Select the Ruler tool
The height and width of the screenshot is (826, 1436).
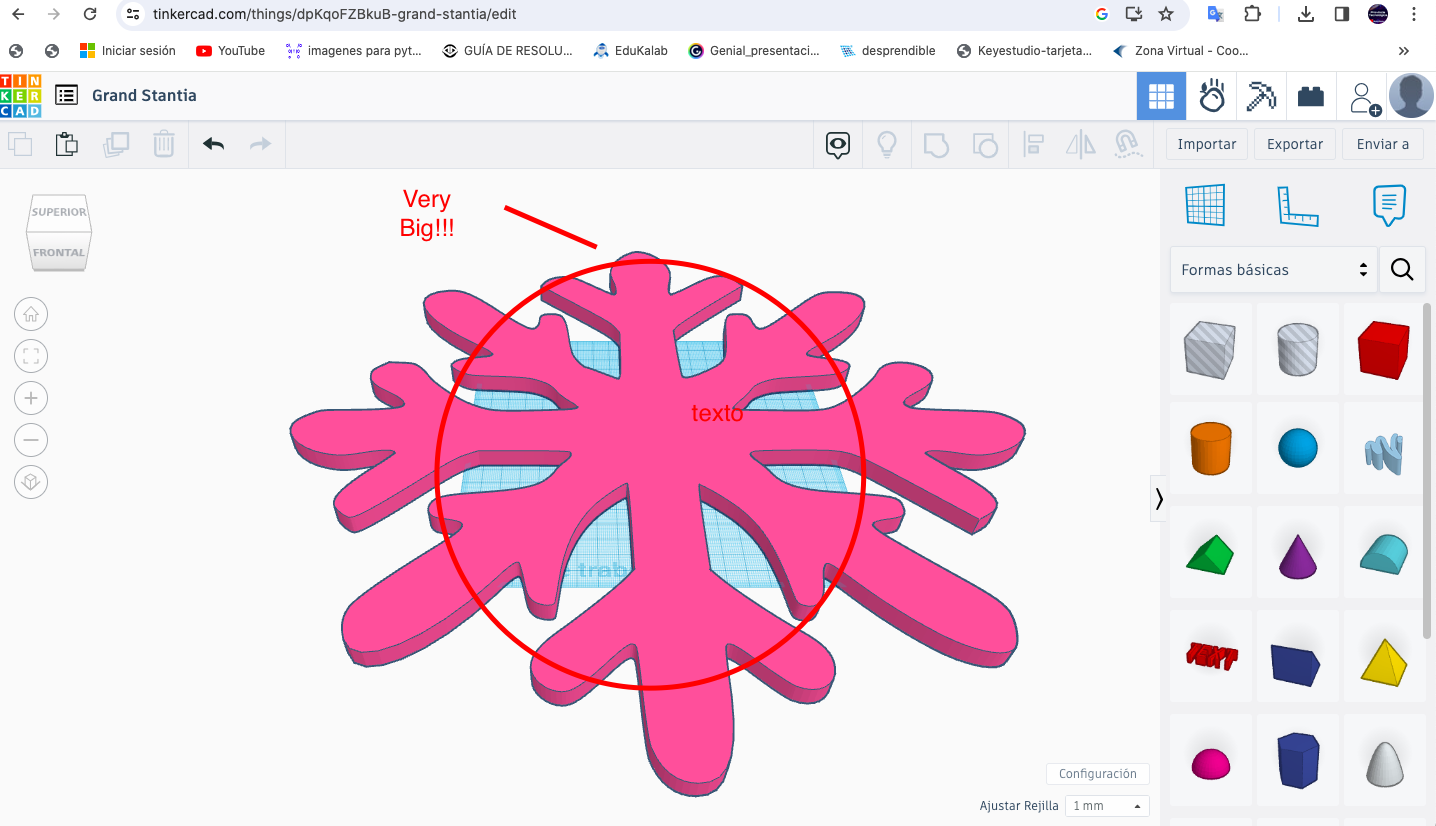pos(1297,205)
